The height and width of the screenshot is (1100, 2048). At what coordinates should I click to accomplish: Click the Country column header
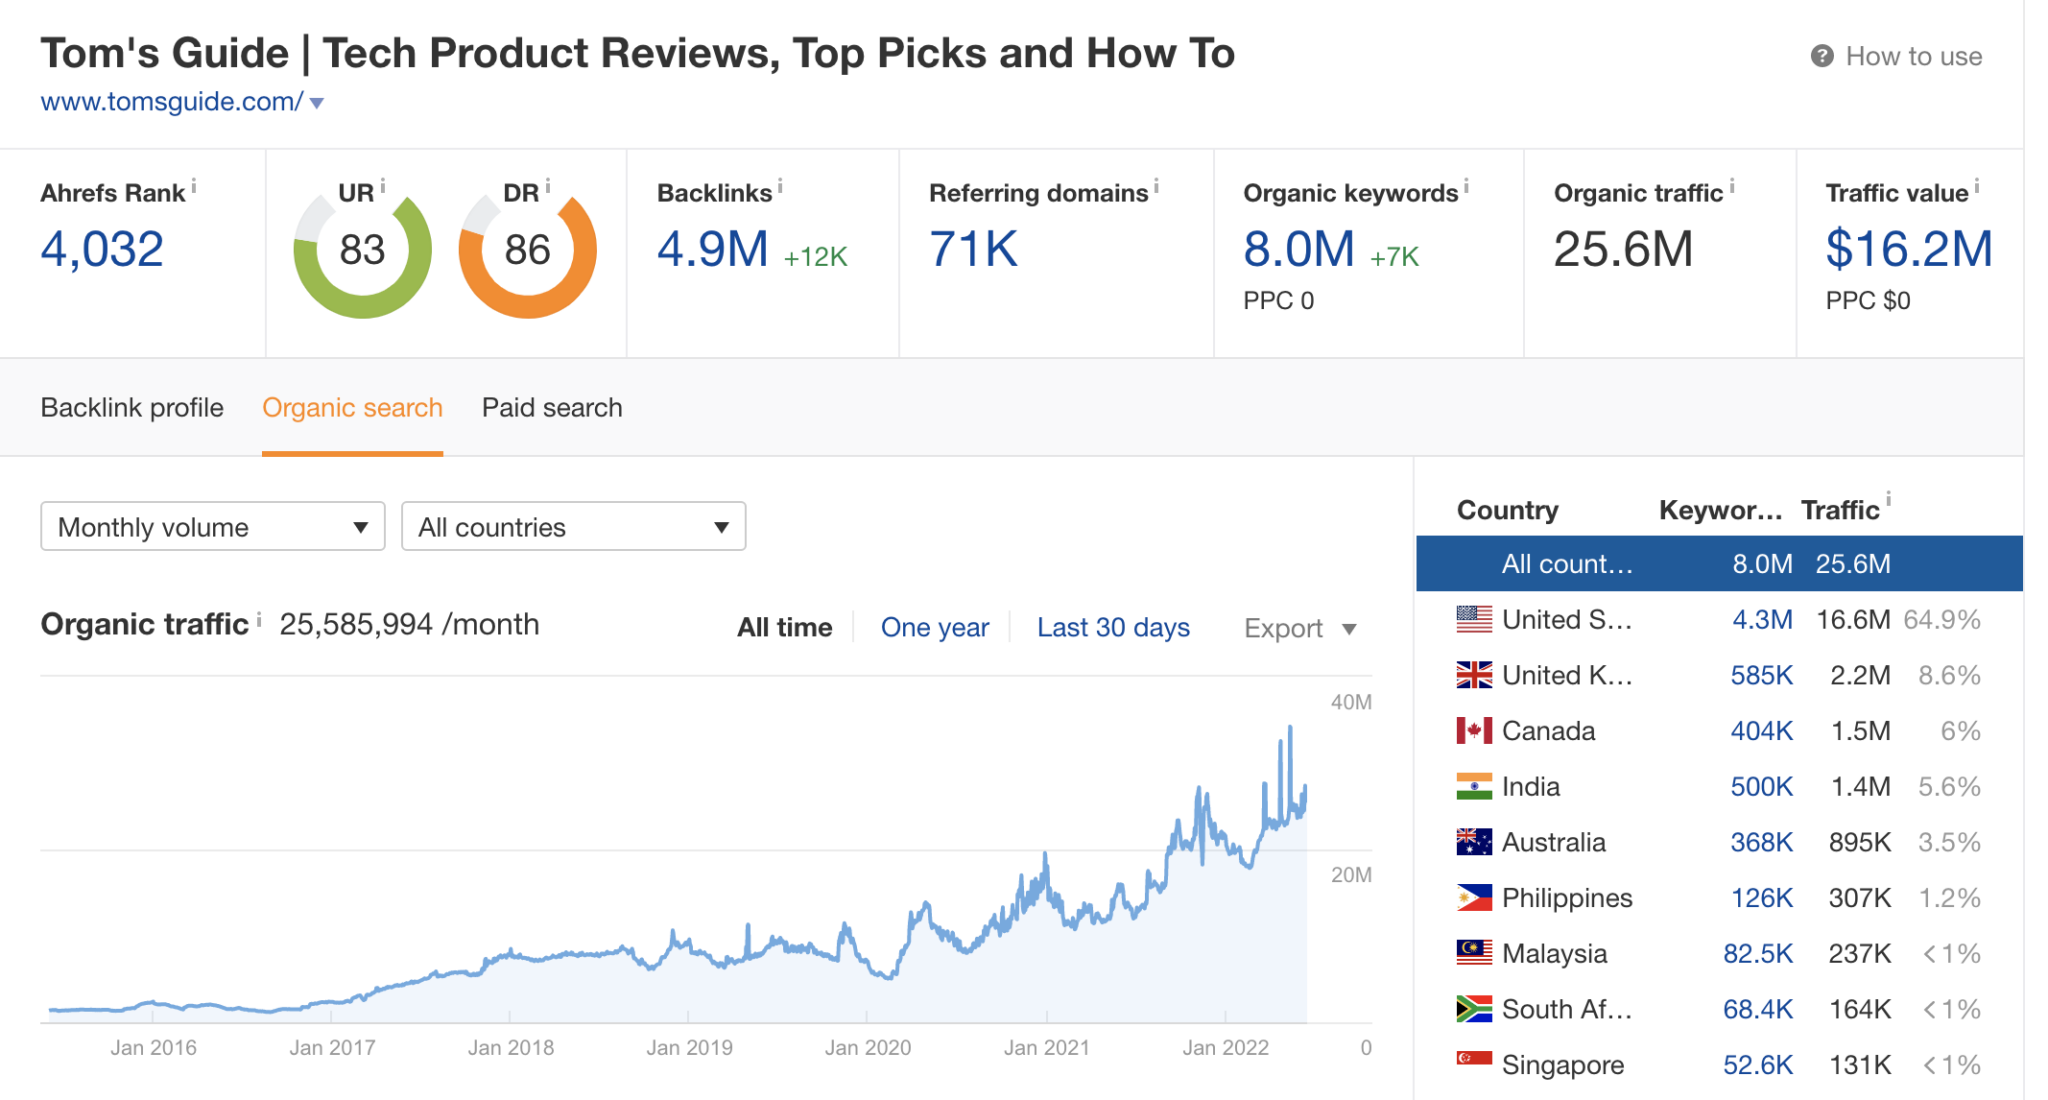click(x=1507, y=510)
